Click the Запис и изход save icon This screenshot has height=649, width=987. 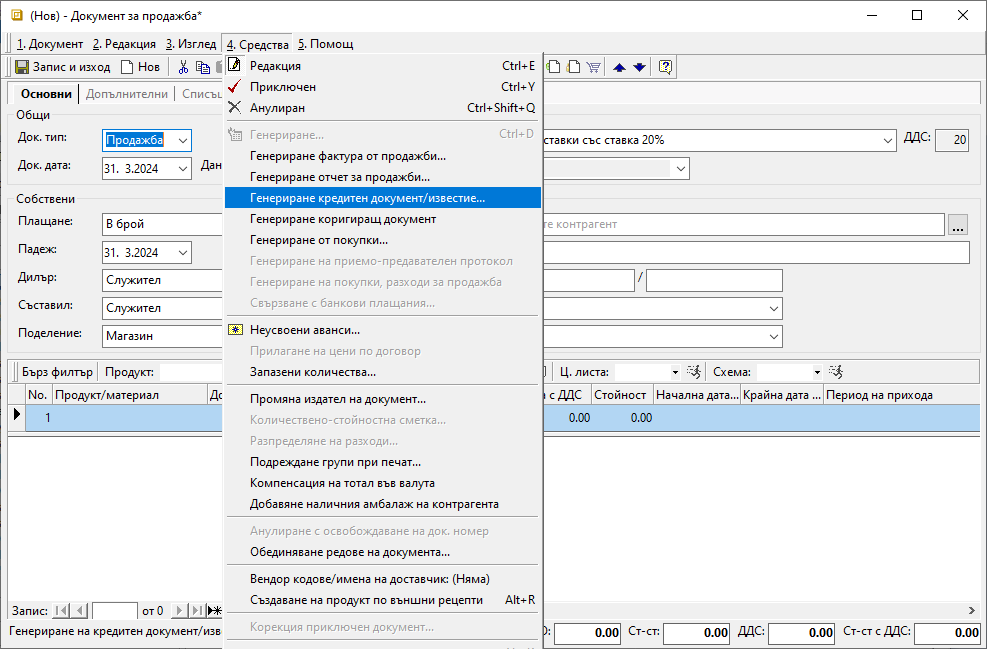pos(22,67)
